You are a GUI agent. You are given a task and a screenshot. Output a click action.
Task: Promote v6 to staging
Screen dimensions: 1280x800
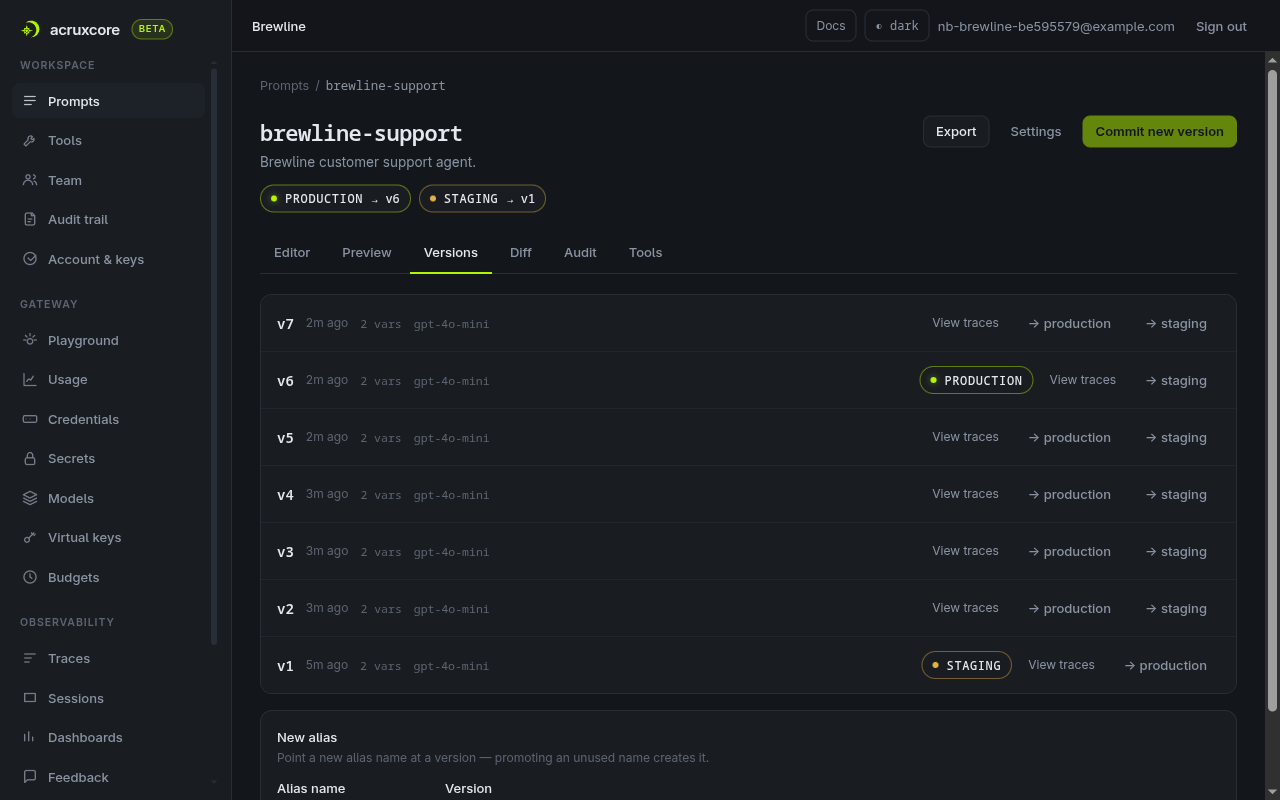click(1177, 381)
